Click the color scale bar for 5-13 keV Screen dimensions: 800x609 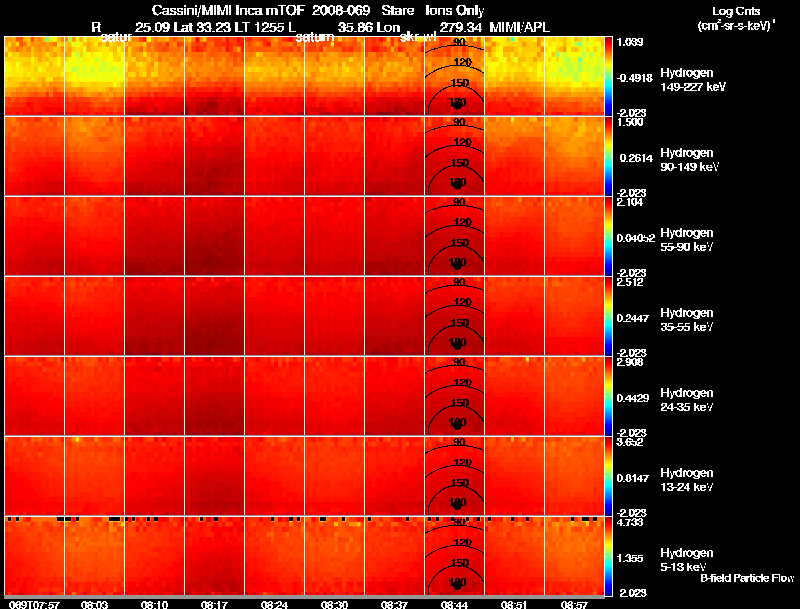(608, 556)
